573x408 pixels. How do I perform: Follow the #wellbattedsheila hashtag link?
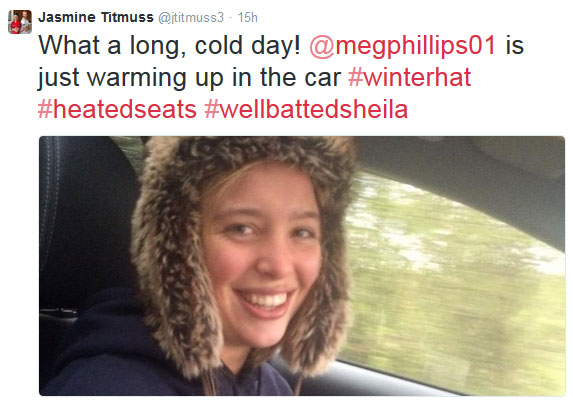pyautogui.click(x=306, y=109)
